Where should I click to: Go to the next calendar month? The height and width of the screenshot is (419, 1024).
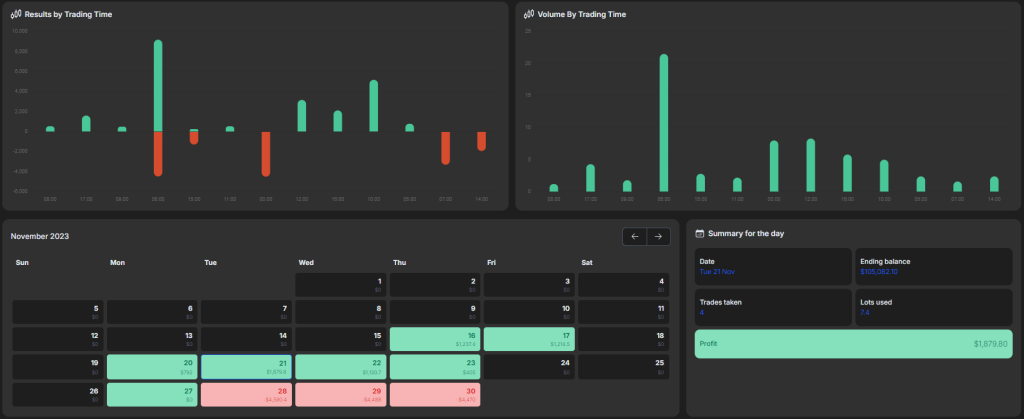coord(658,237)
